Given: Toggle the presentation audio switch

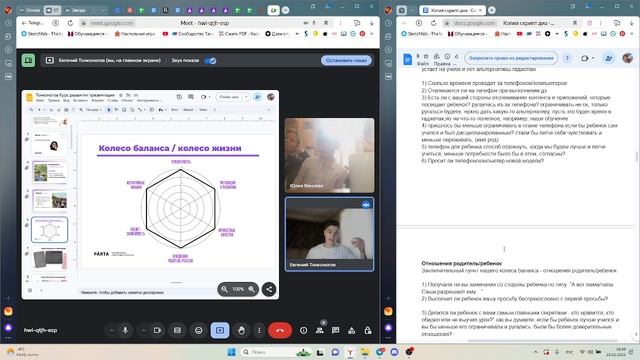Looking at the screenshot, I should click(x=210, y=60).
